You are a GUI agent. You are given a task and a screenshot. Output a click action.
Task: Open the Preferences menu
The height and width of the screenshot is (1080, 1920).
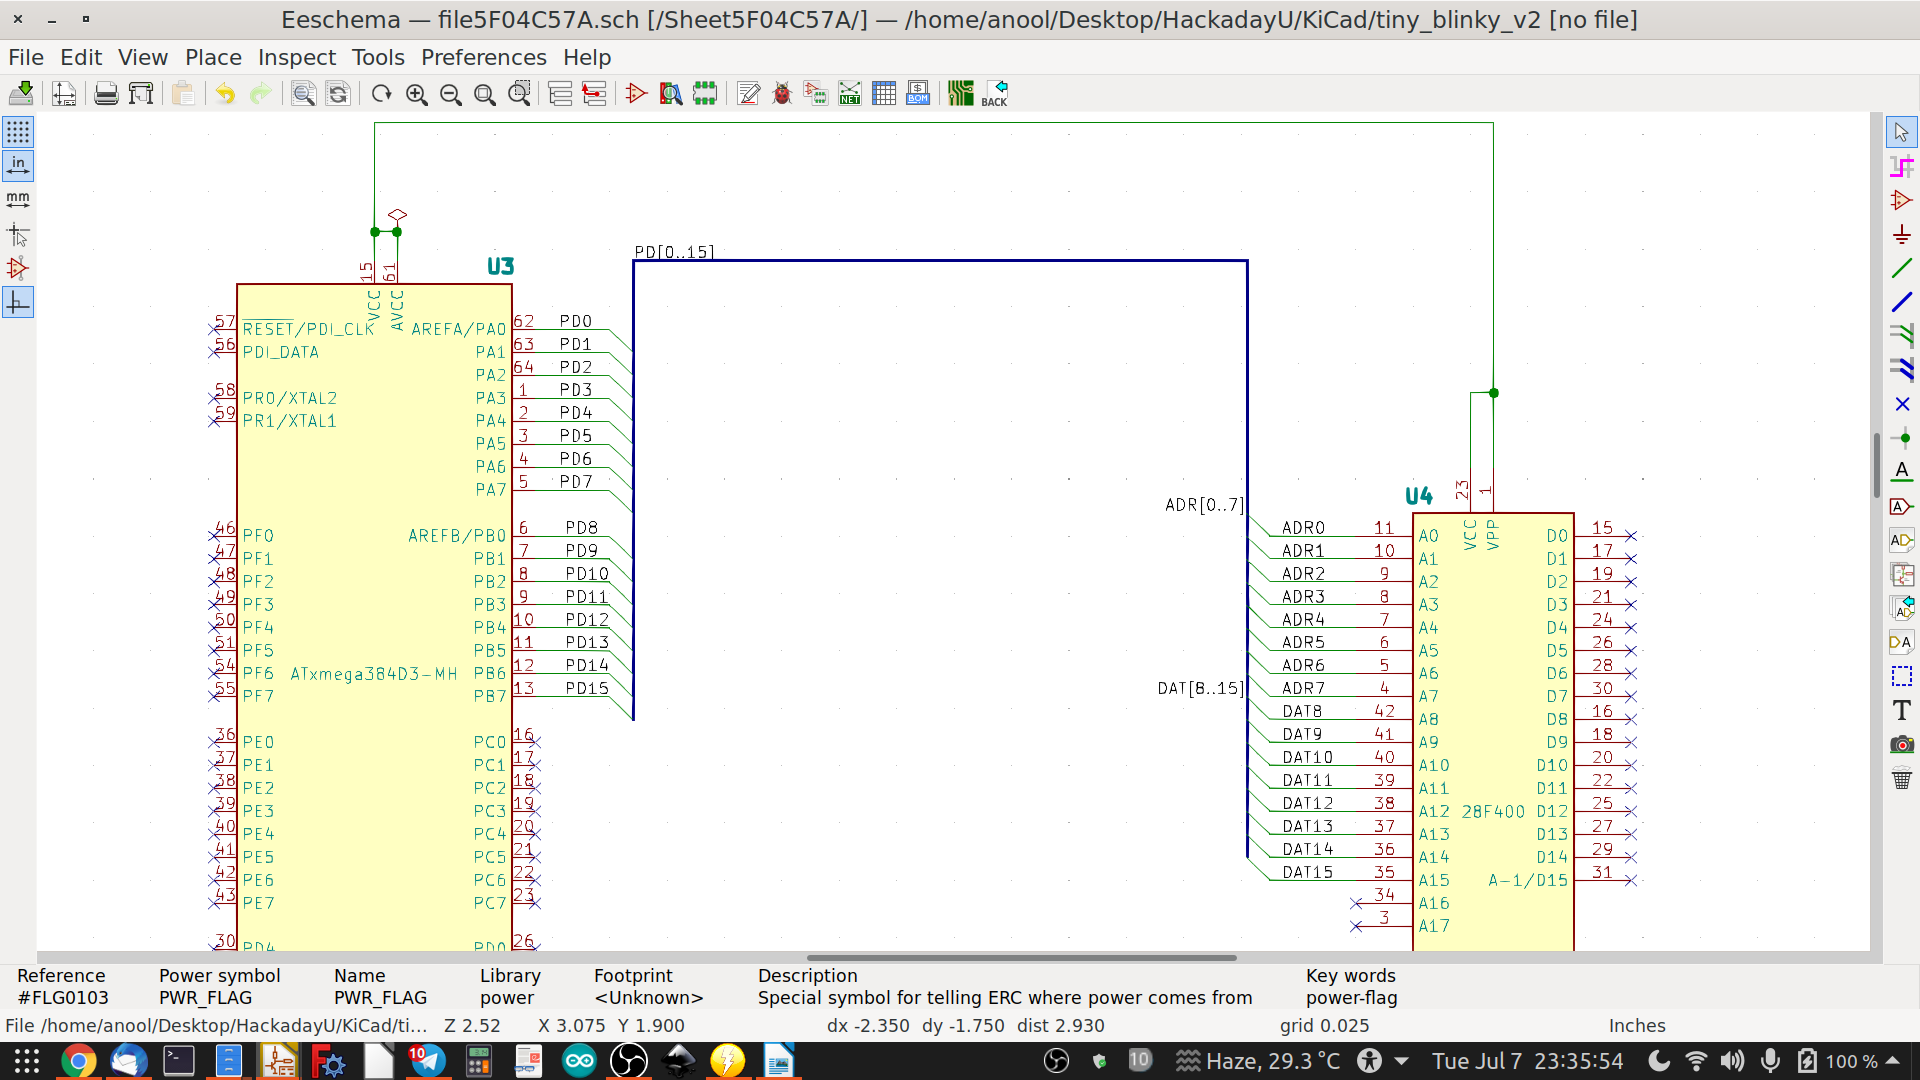pos(483,57)
